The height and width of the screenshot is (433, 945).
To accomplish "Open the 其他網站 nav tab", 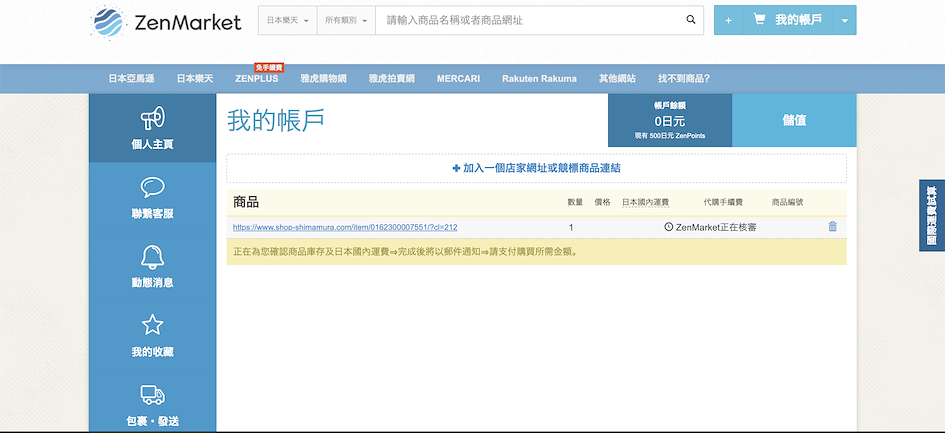I will point(617,78).
